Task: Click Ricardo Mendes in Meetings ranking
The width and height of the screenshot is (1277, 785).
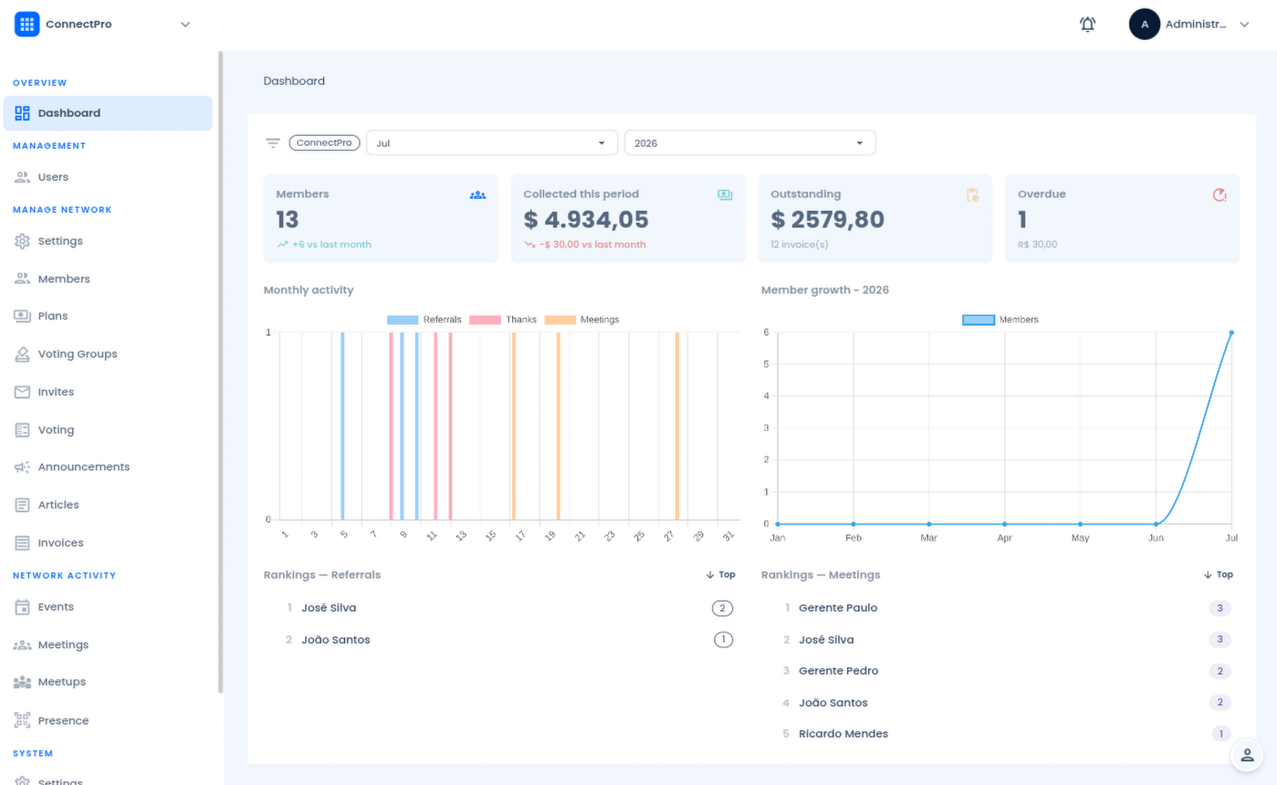Action: pyautogui.click(x=843, y=734)
